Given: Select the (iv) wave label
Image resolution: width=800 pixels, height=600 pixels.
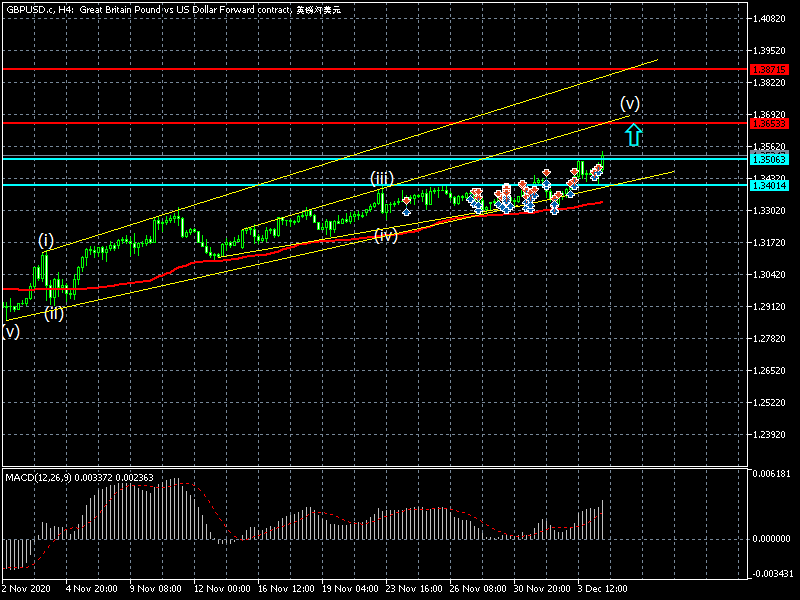Looking at the screenshot, I should pyautogui.click(x=386, y=235).
